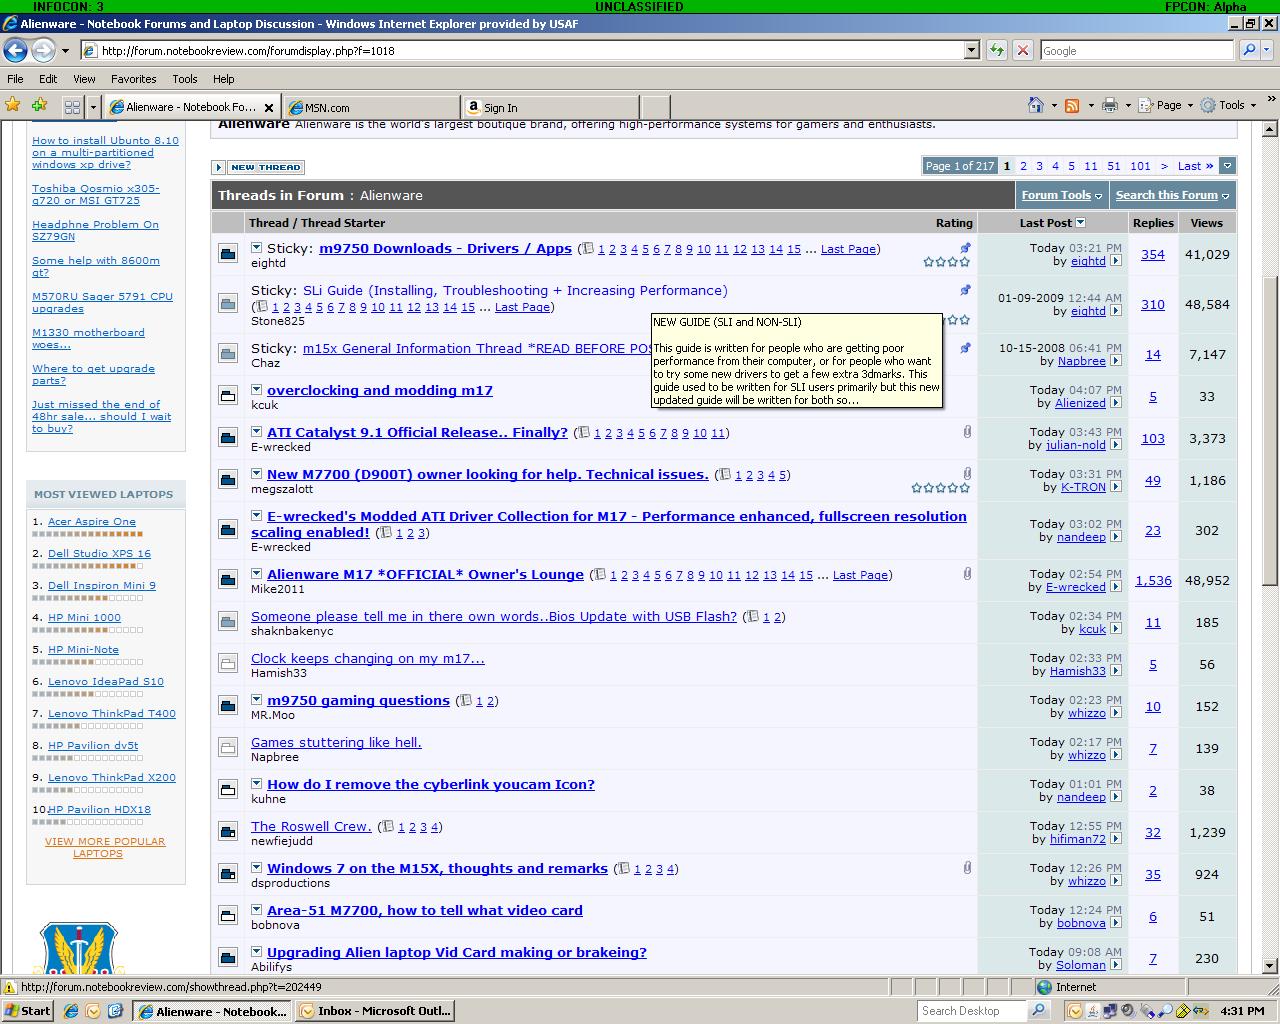Open the Favorites Center star
The height and width of the screenshot is (1024, 1280).
13,105
